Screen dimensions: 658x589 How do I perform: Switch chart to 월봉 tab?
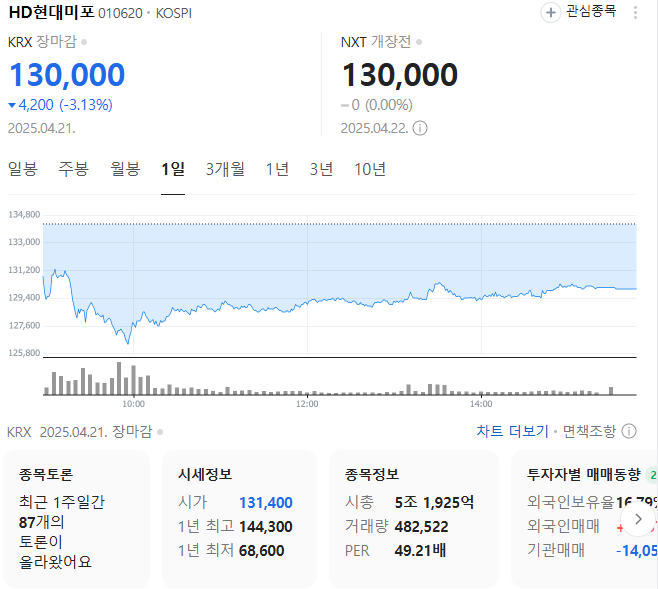125,169
